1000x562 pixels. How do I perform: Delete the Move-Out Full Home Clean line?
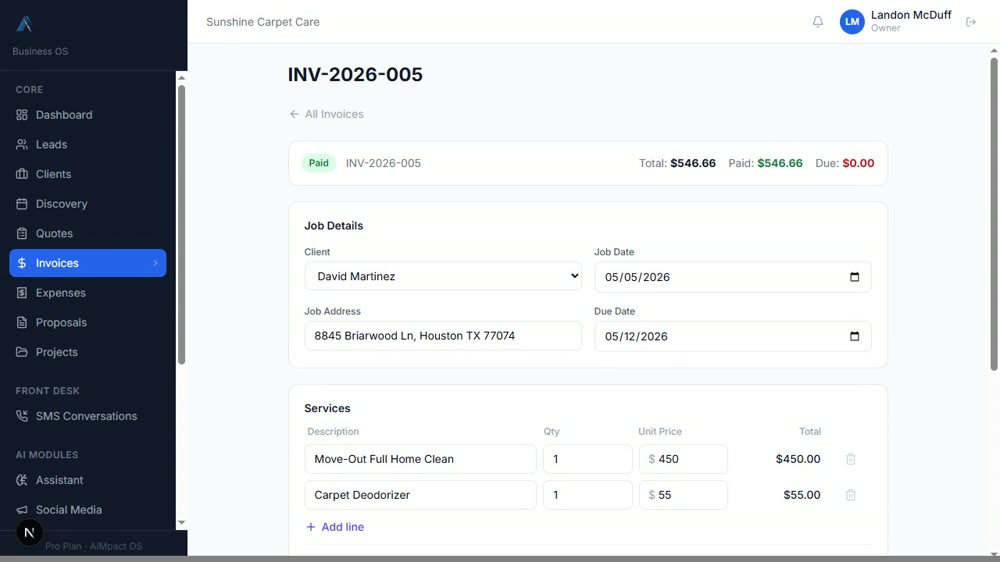[x=850, y=459]
